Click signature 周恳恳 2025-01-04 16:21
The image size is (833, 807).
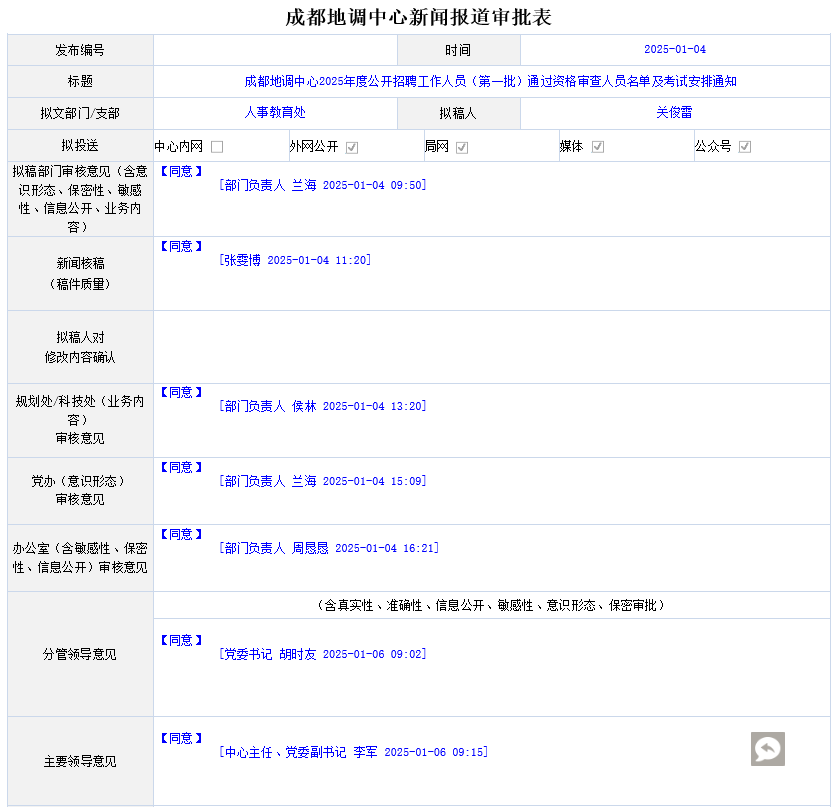click(x=329, y=548)
